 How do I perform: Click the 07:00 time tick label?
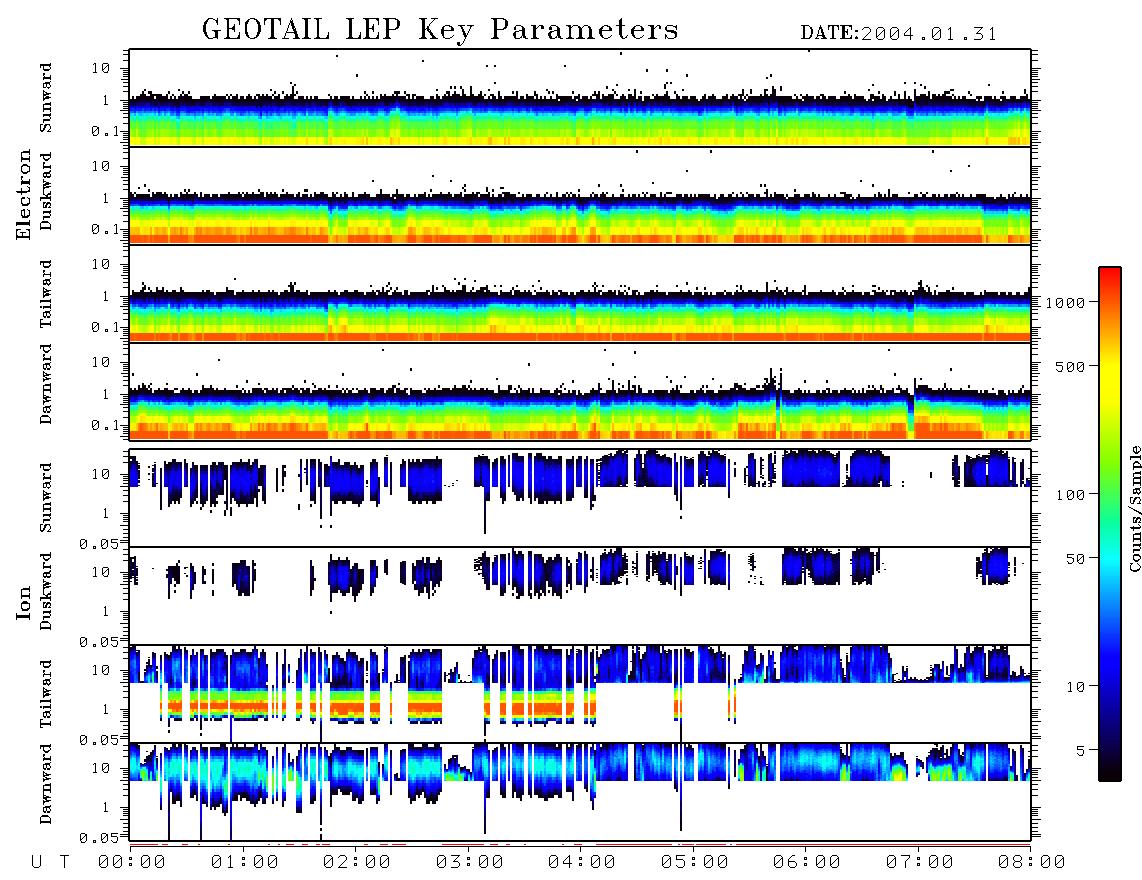pos(920,862)
